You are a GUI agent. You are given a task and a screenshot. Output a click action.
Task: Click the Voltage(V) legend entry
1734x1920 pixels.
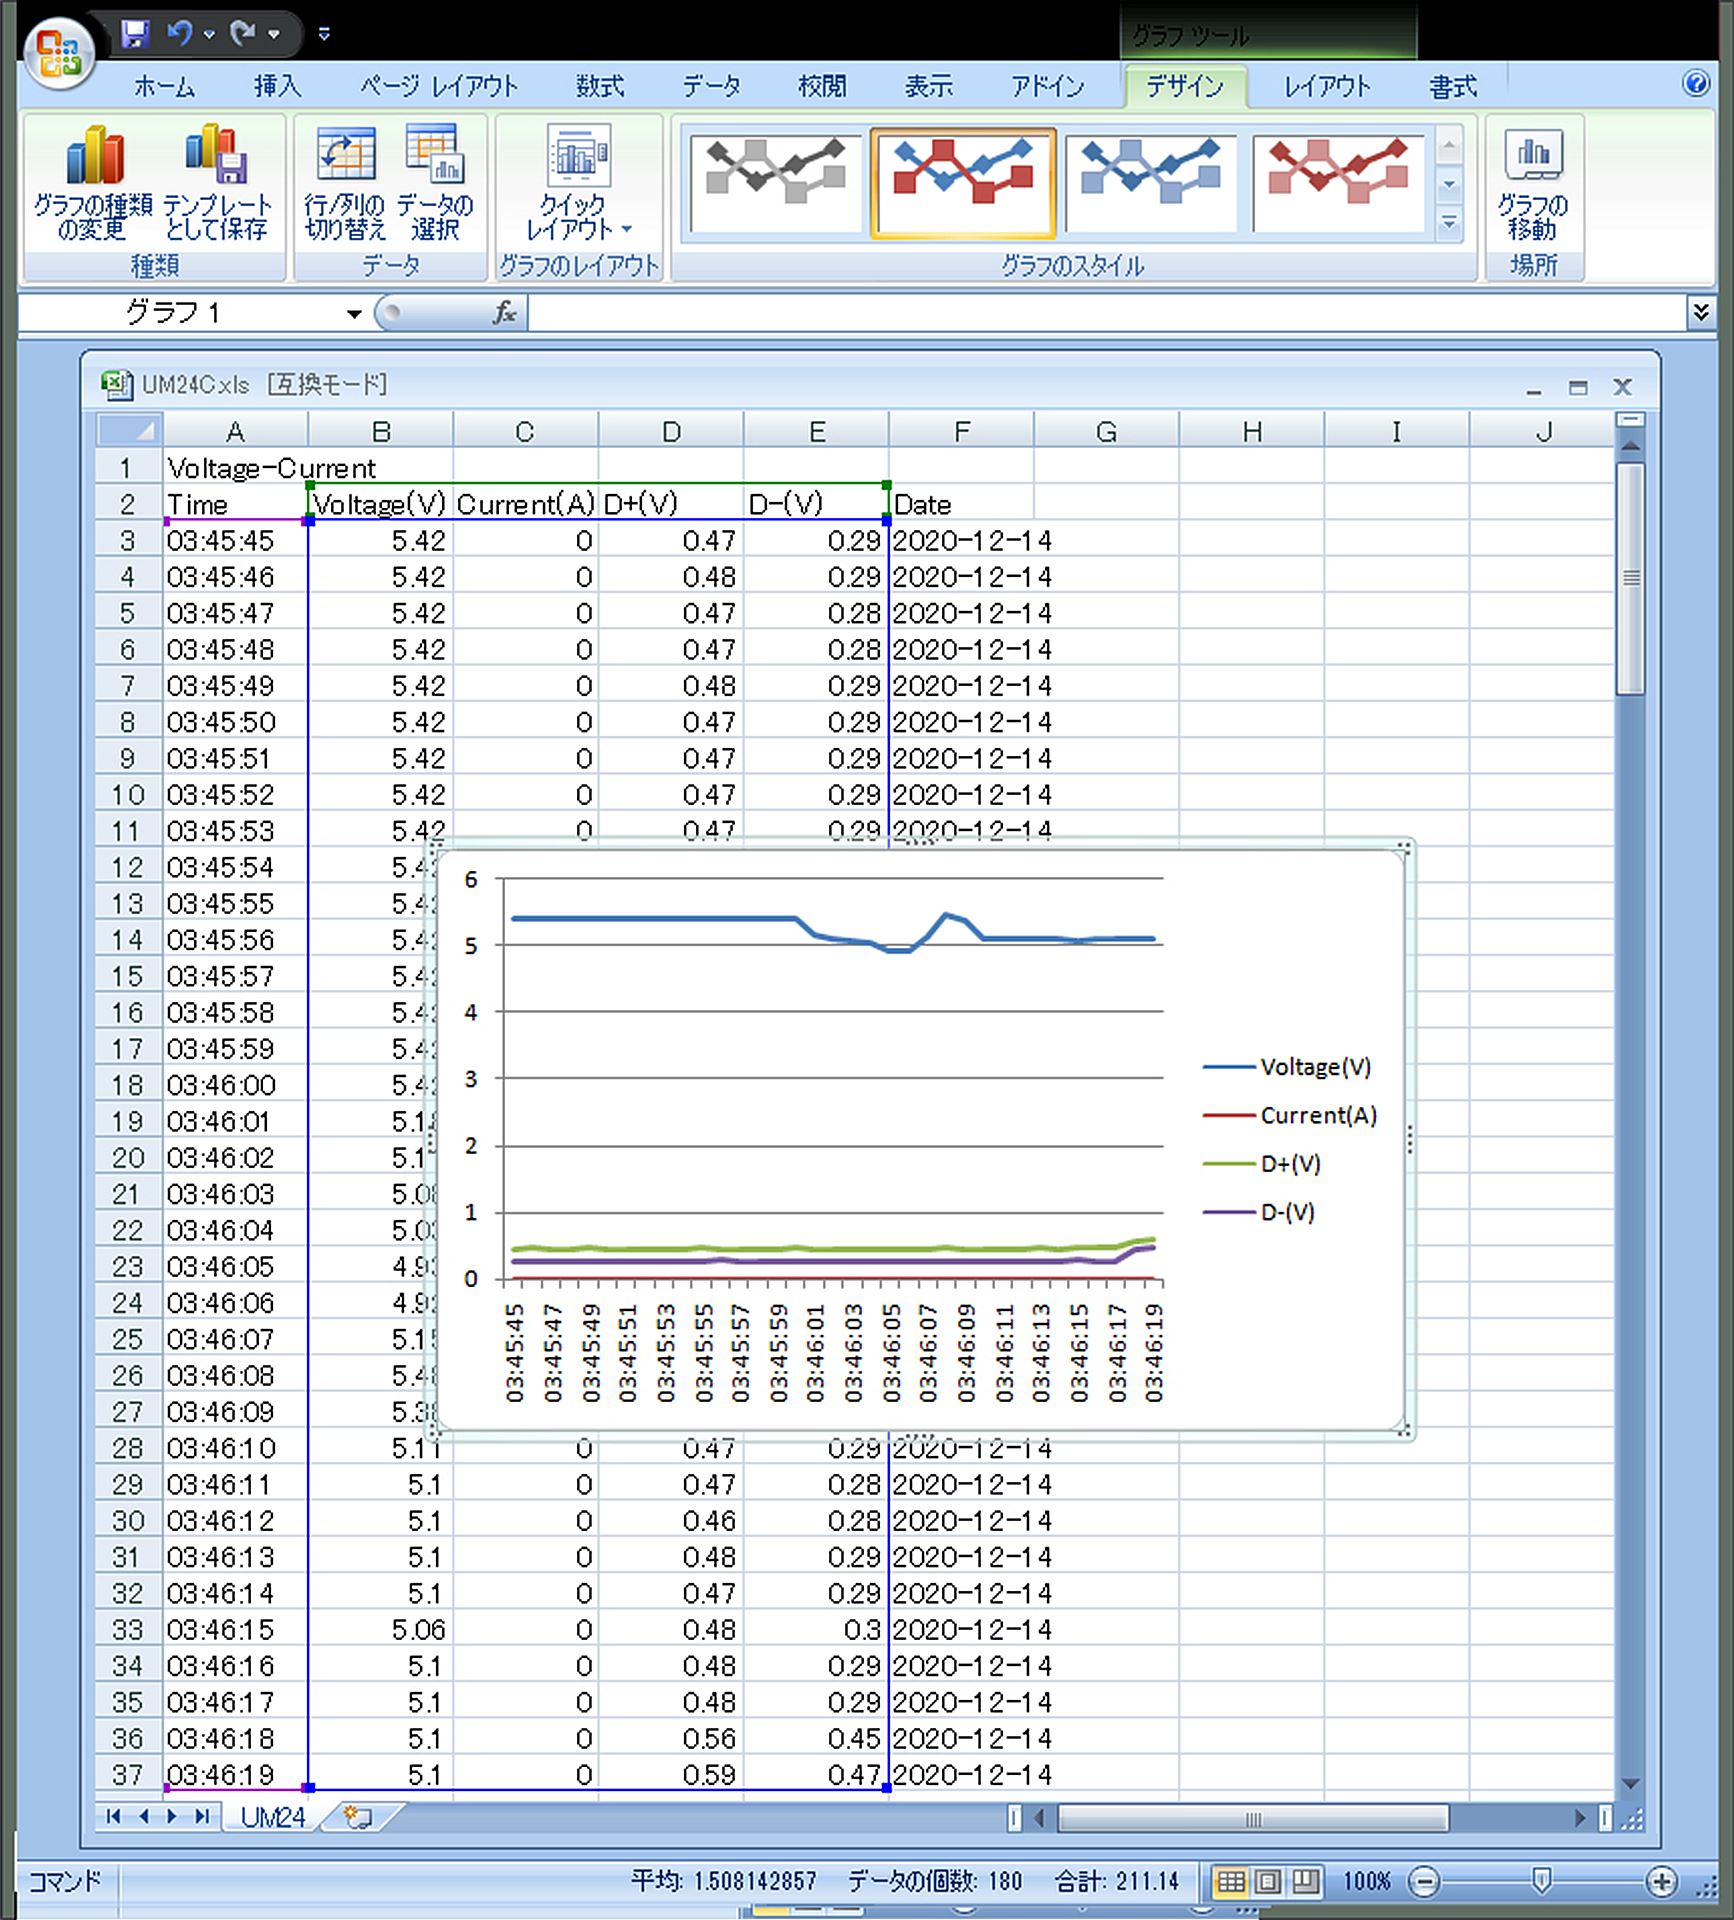tap(1288, 1067)
